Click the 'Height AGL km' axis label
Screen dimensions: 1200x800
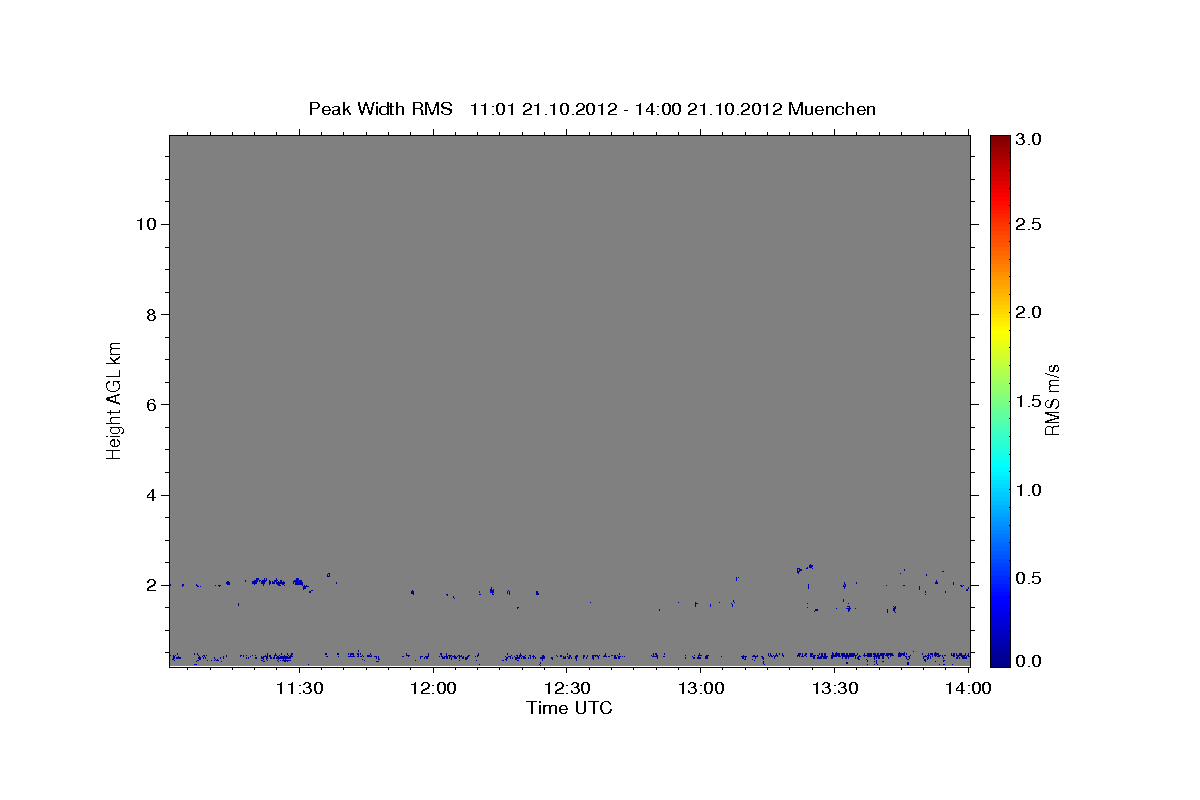115,400
